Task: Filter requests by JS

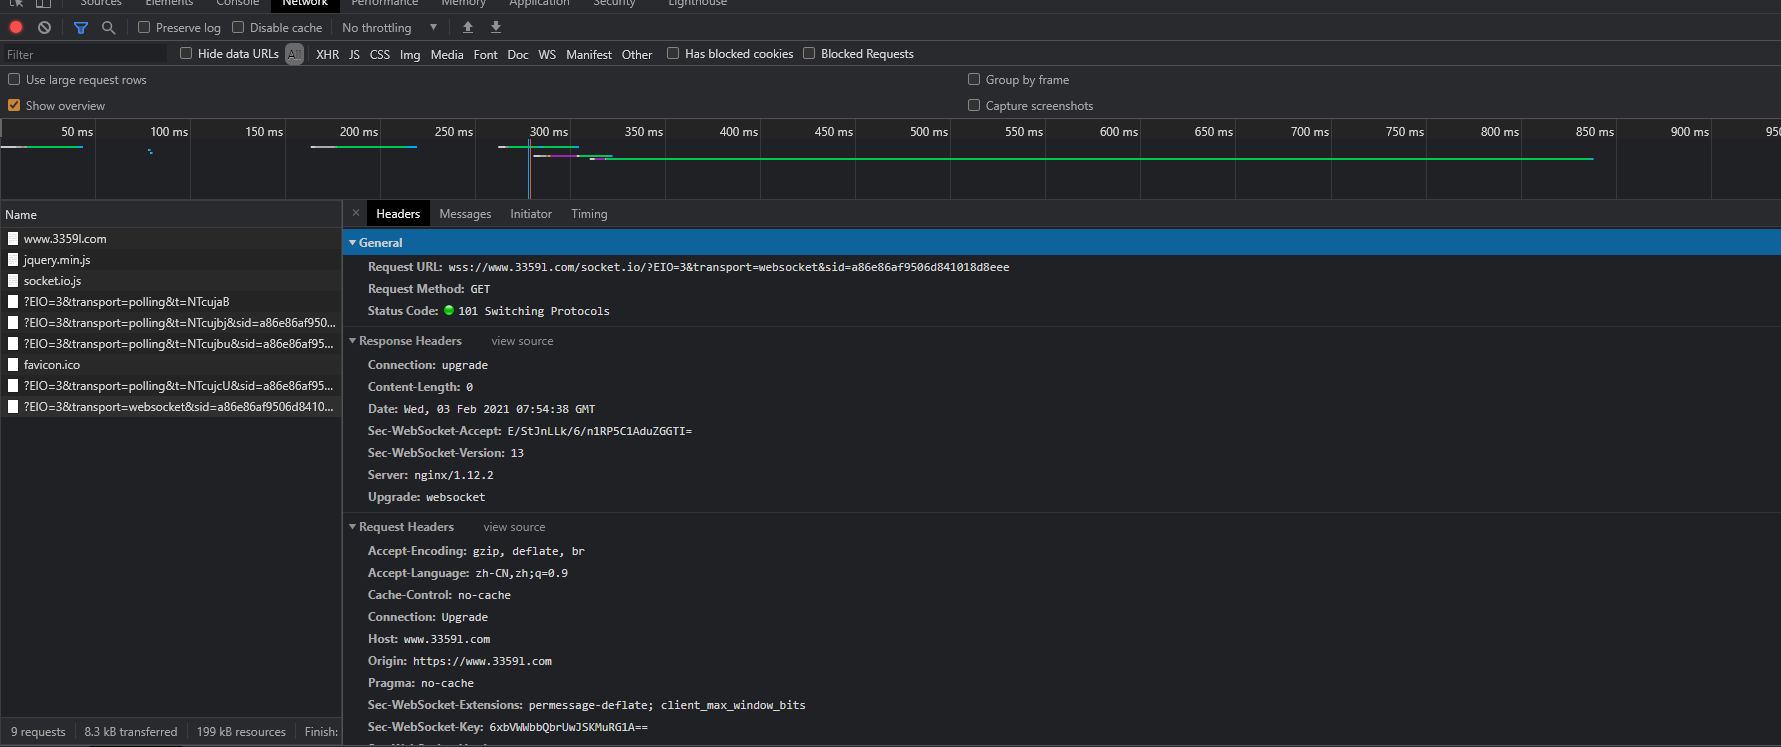Action: (354, 54)
